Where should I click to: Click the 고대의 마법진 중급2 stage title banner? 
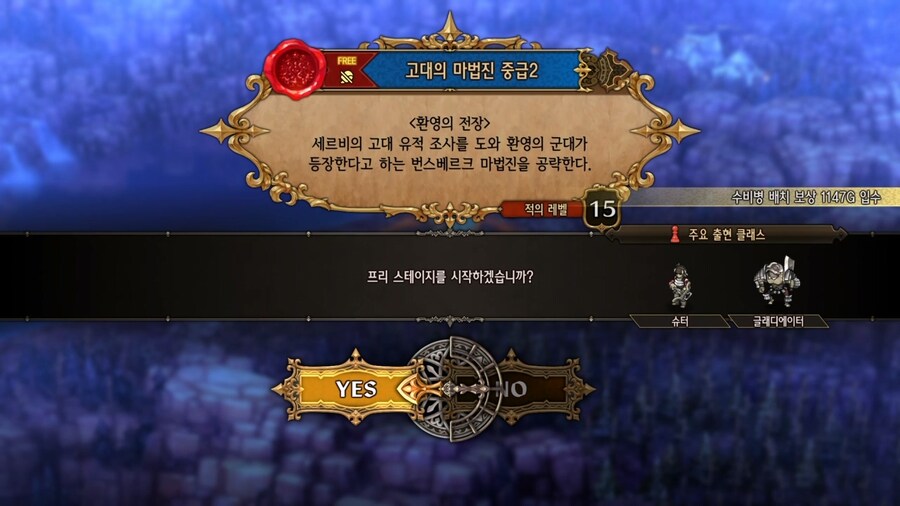coord(471,71)
